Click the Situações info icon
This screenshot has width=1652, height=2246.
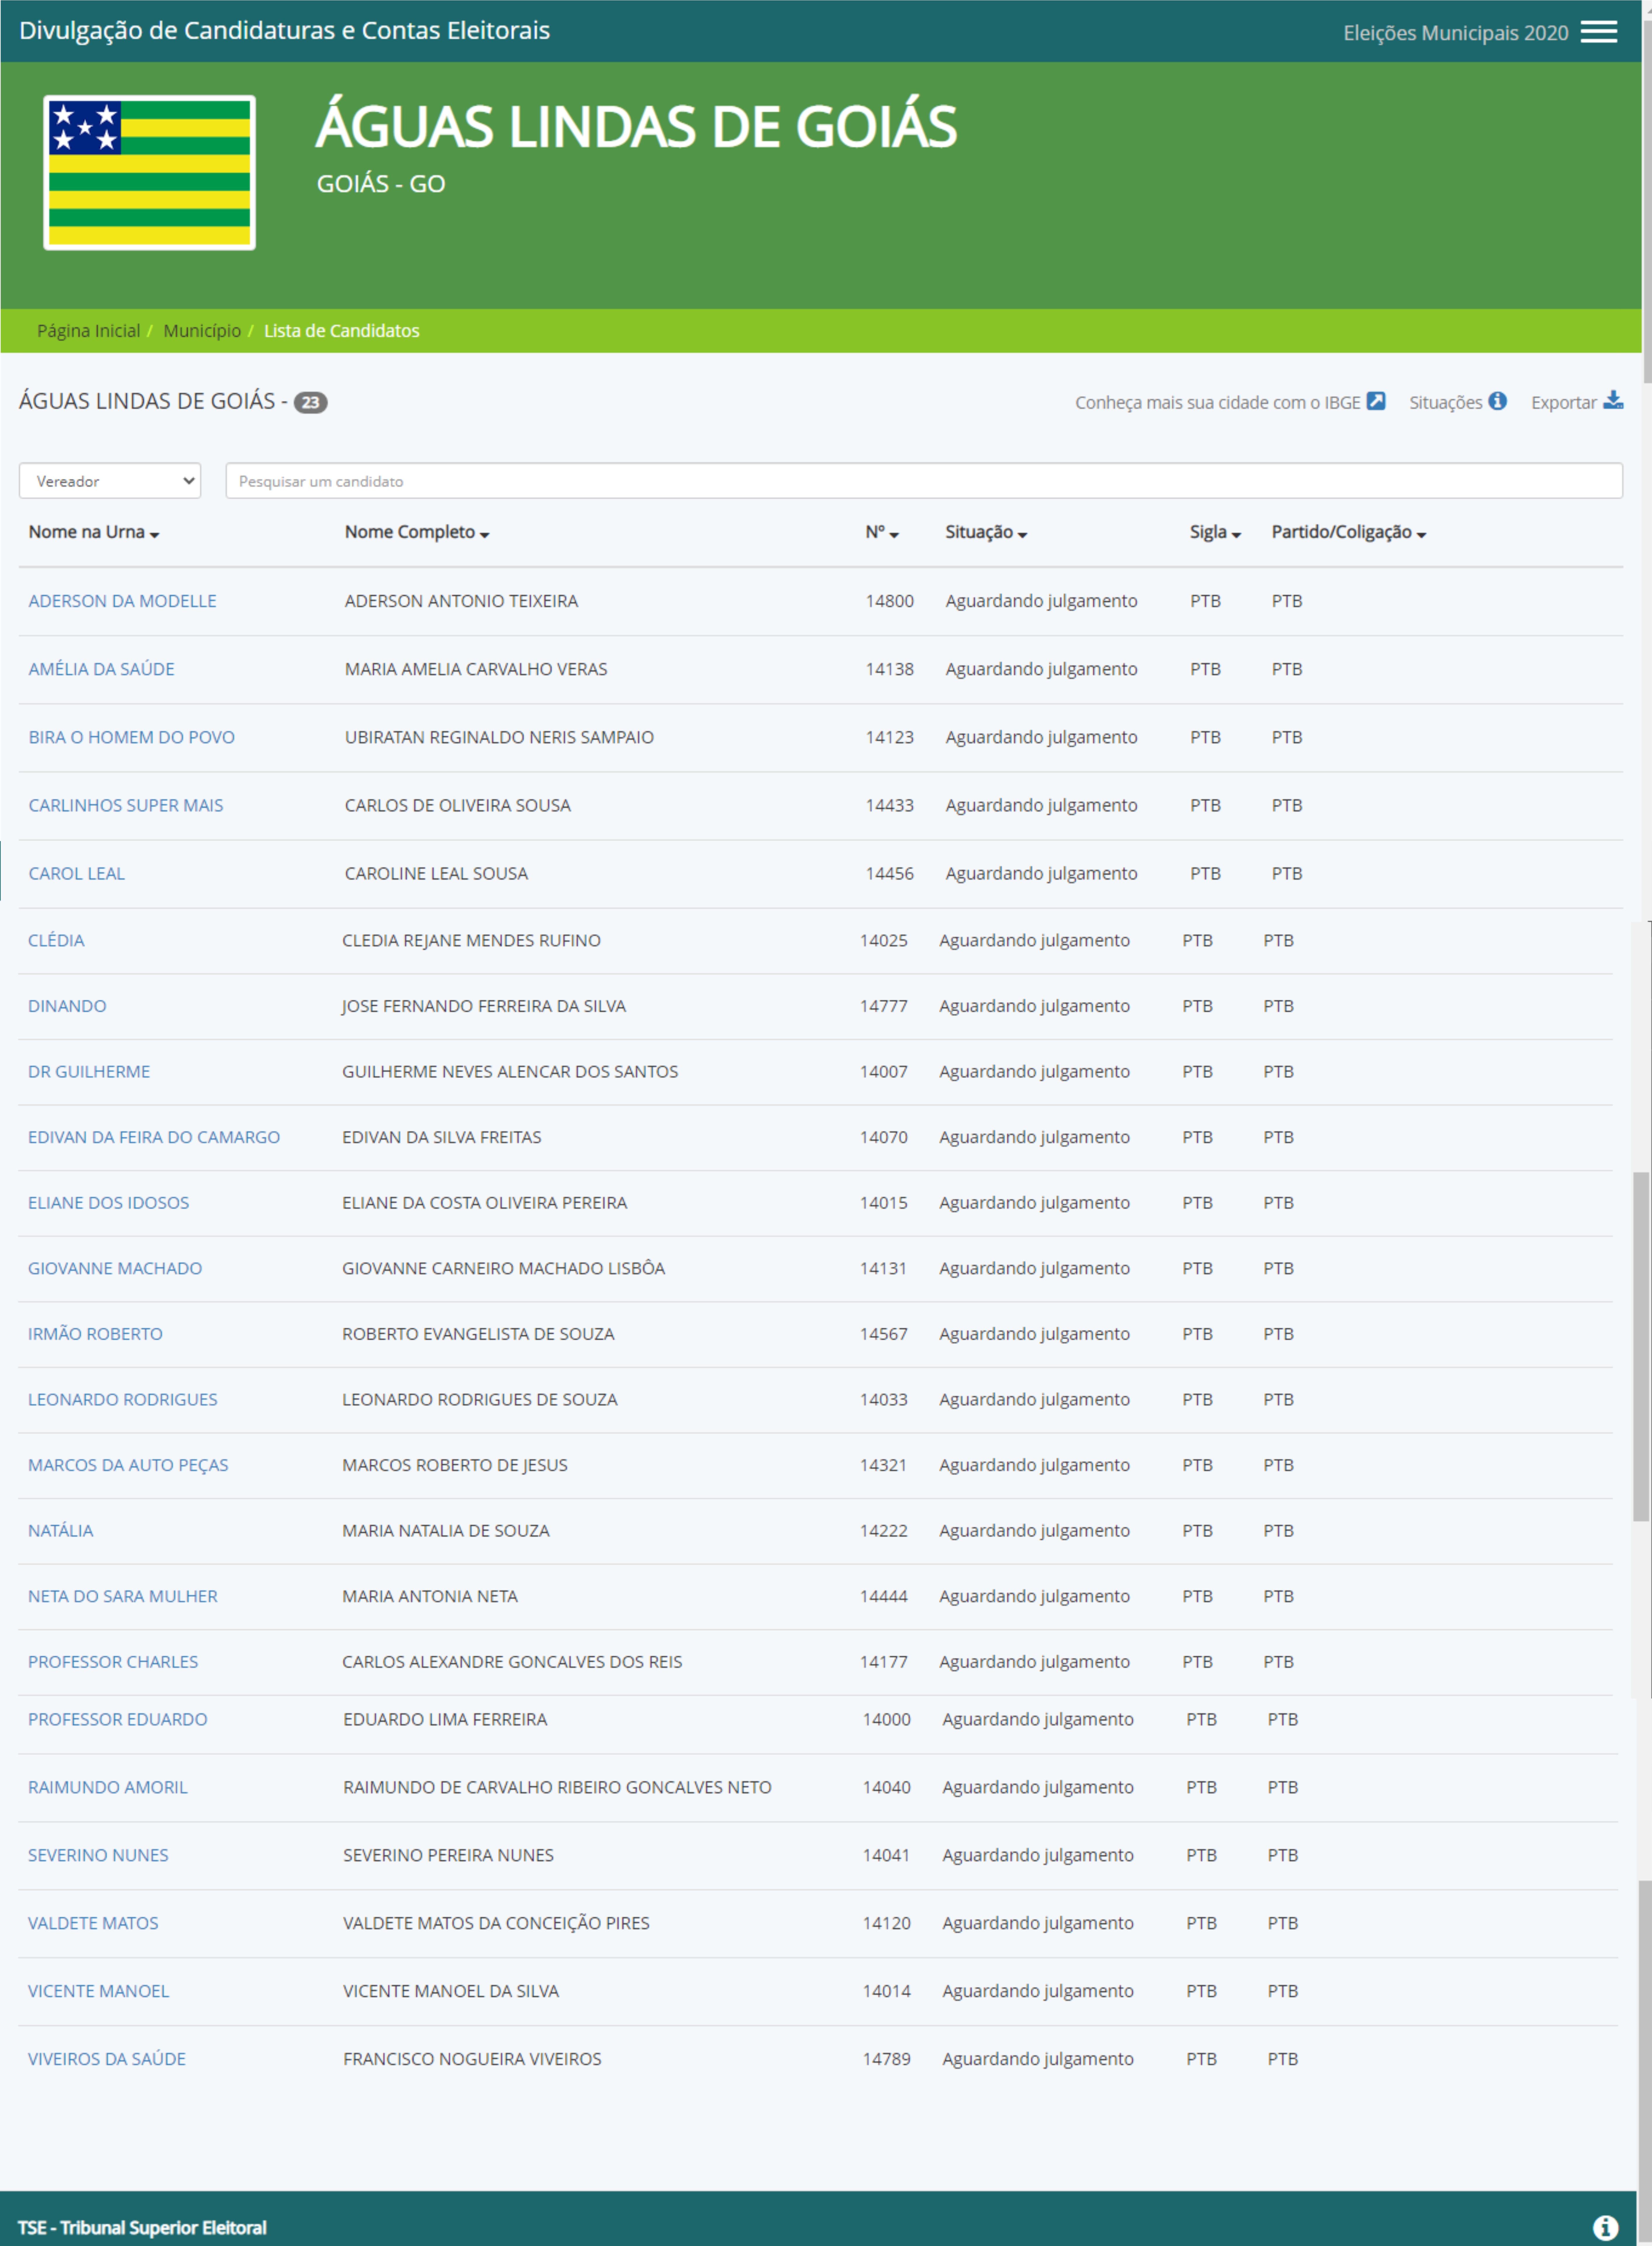(1497, 401)
